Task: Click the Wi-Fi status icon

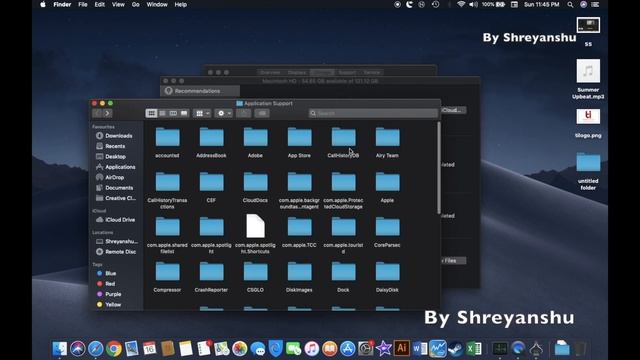Action: pyautogui.click(x=461, y=4)
